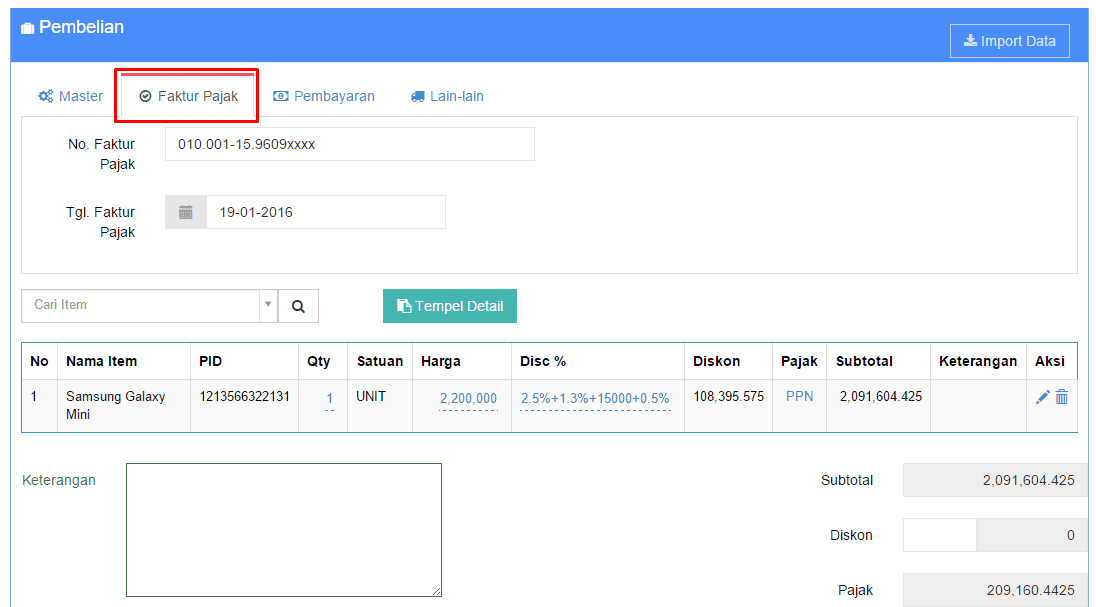Click the Diskon percentage input box
Viewport: 1096px width, 607px height.
pos(939,535)
